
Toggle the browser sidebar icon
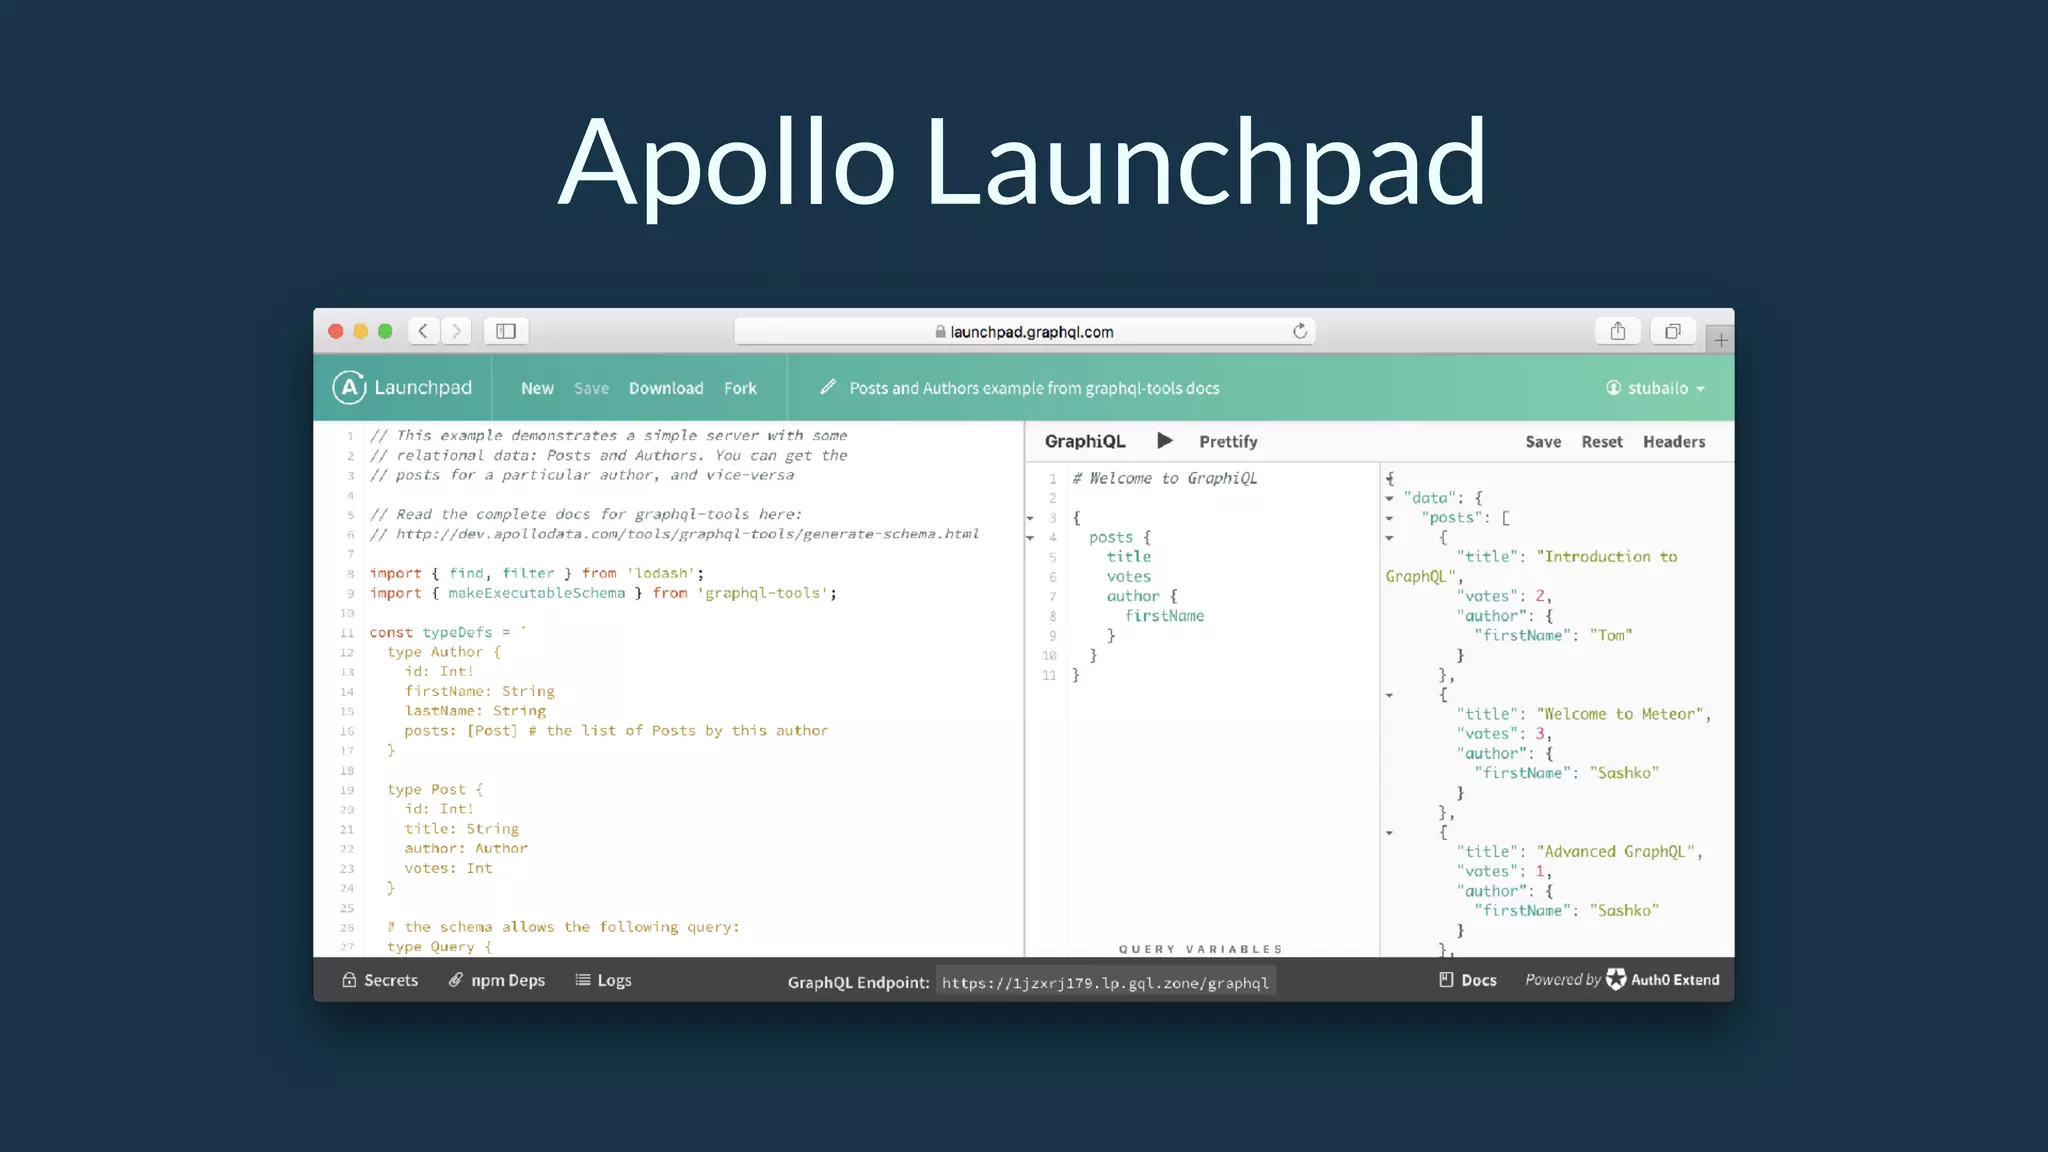coord(506,331)
